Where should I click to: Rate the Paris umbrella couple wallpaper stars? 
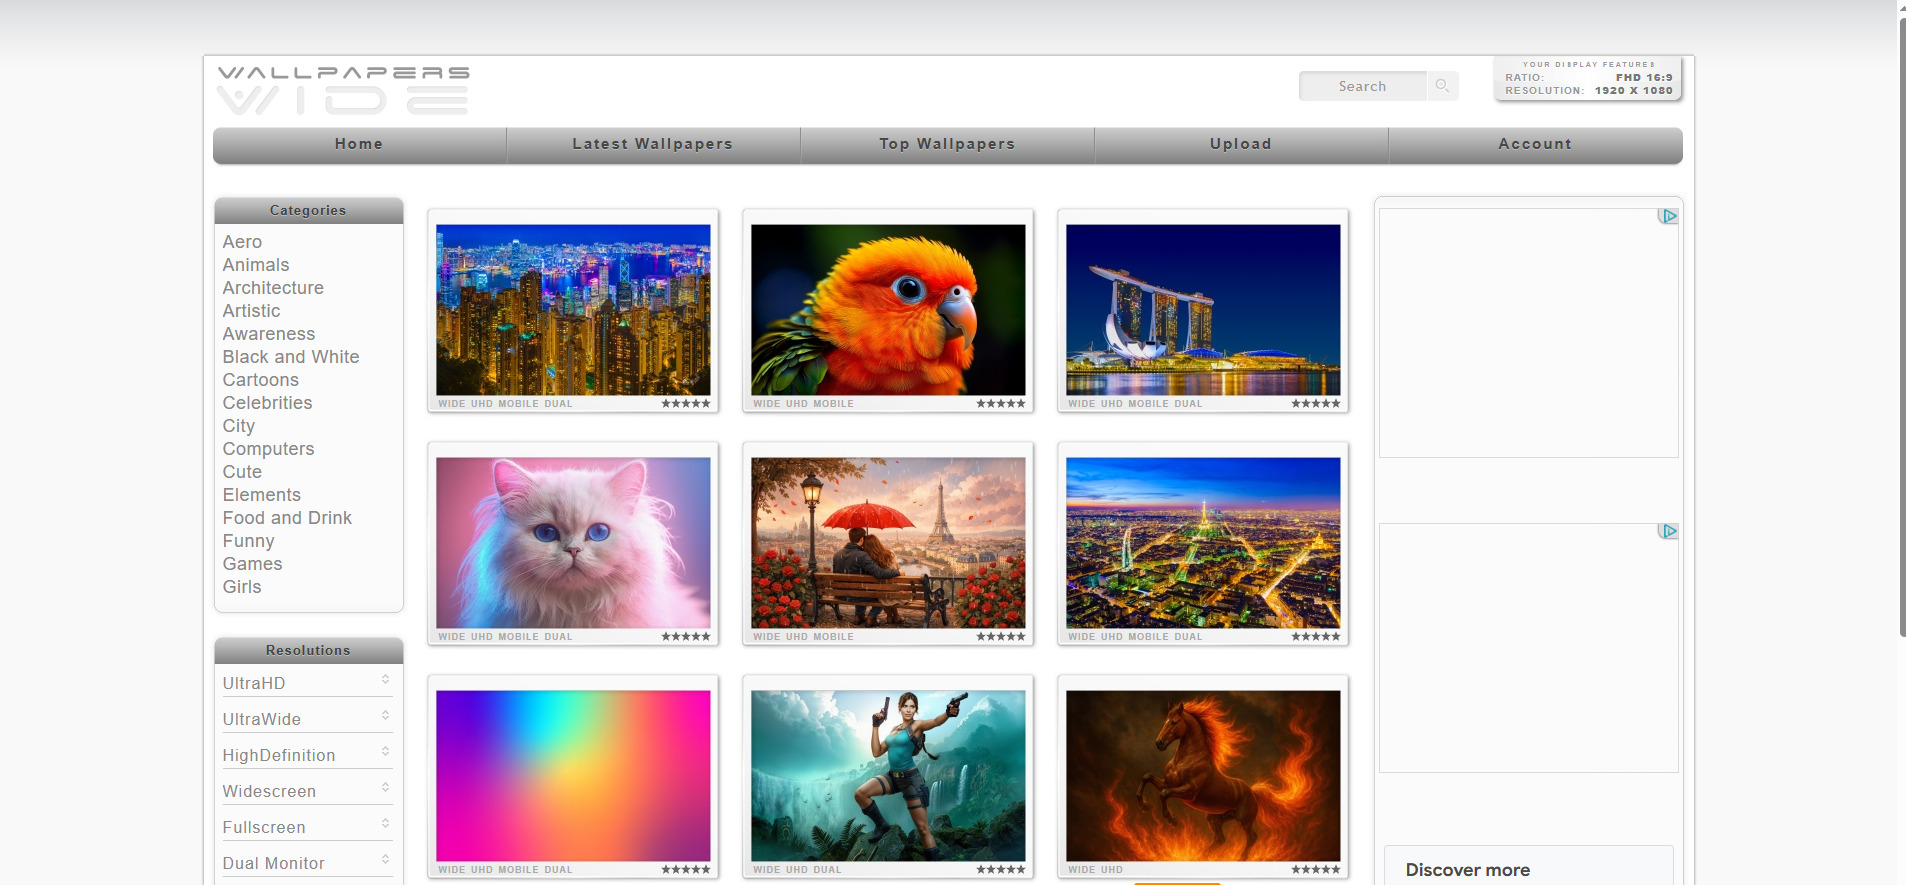1001,637
